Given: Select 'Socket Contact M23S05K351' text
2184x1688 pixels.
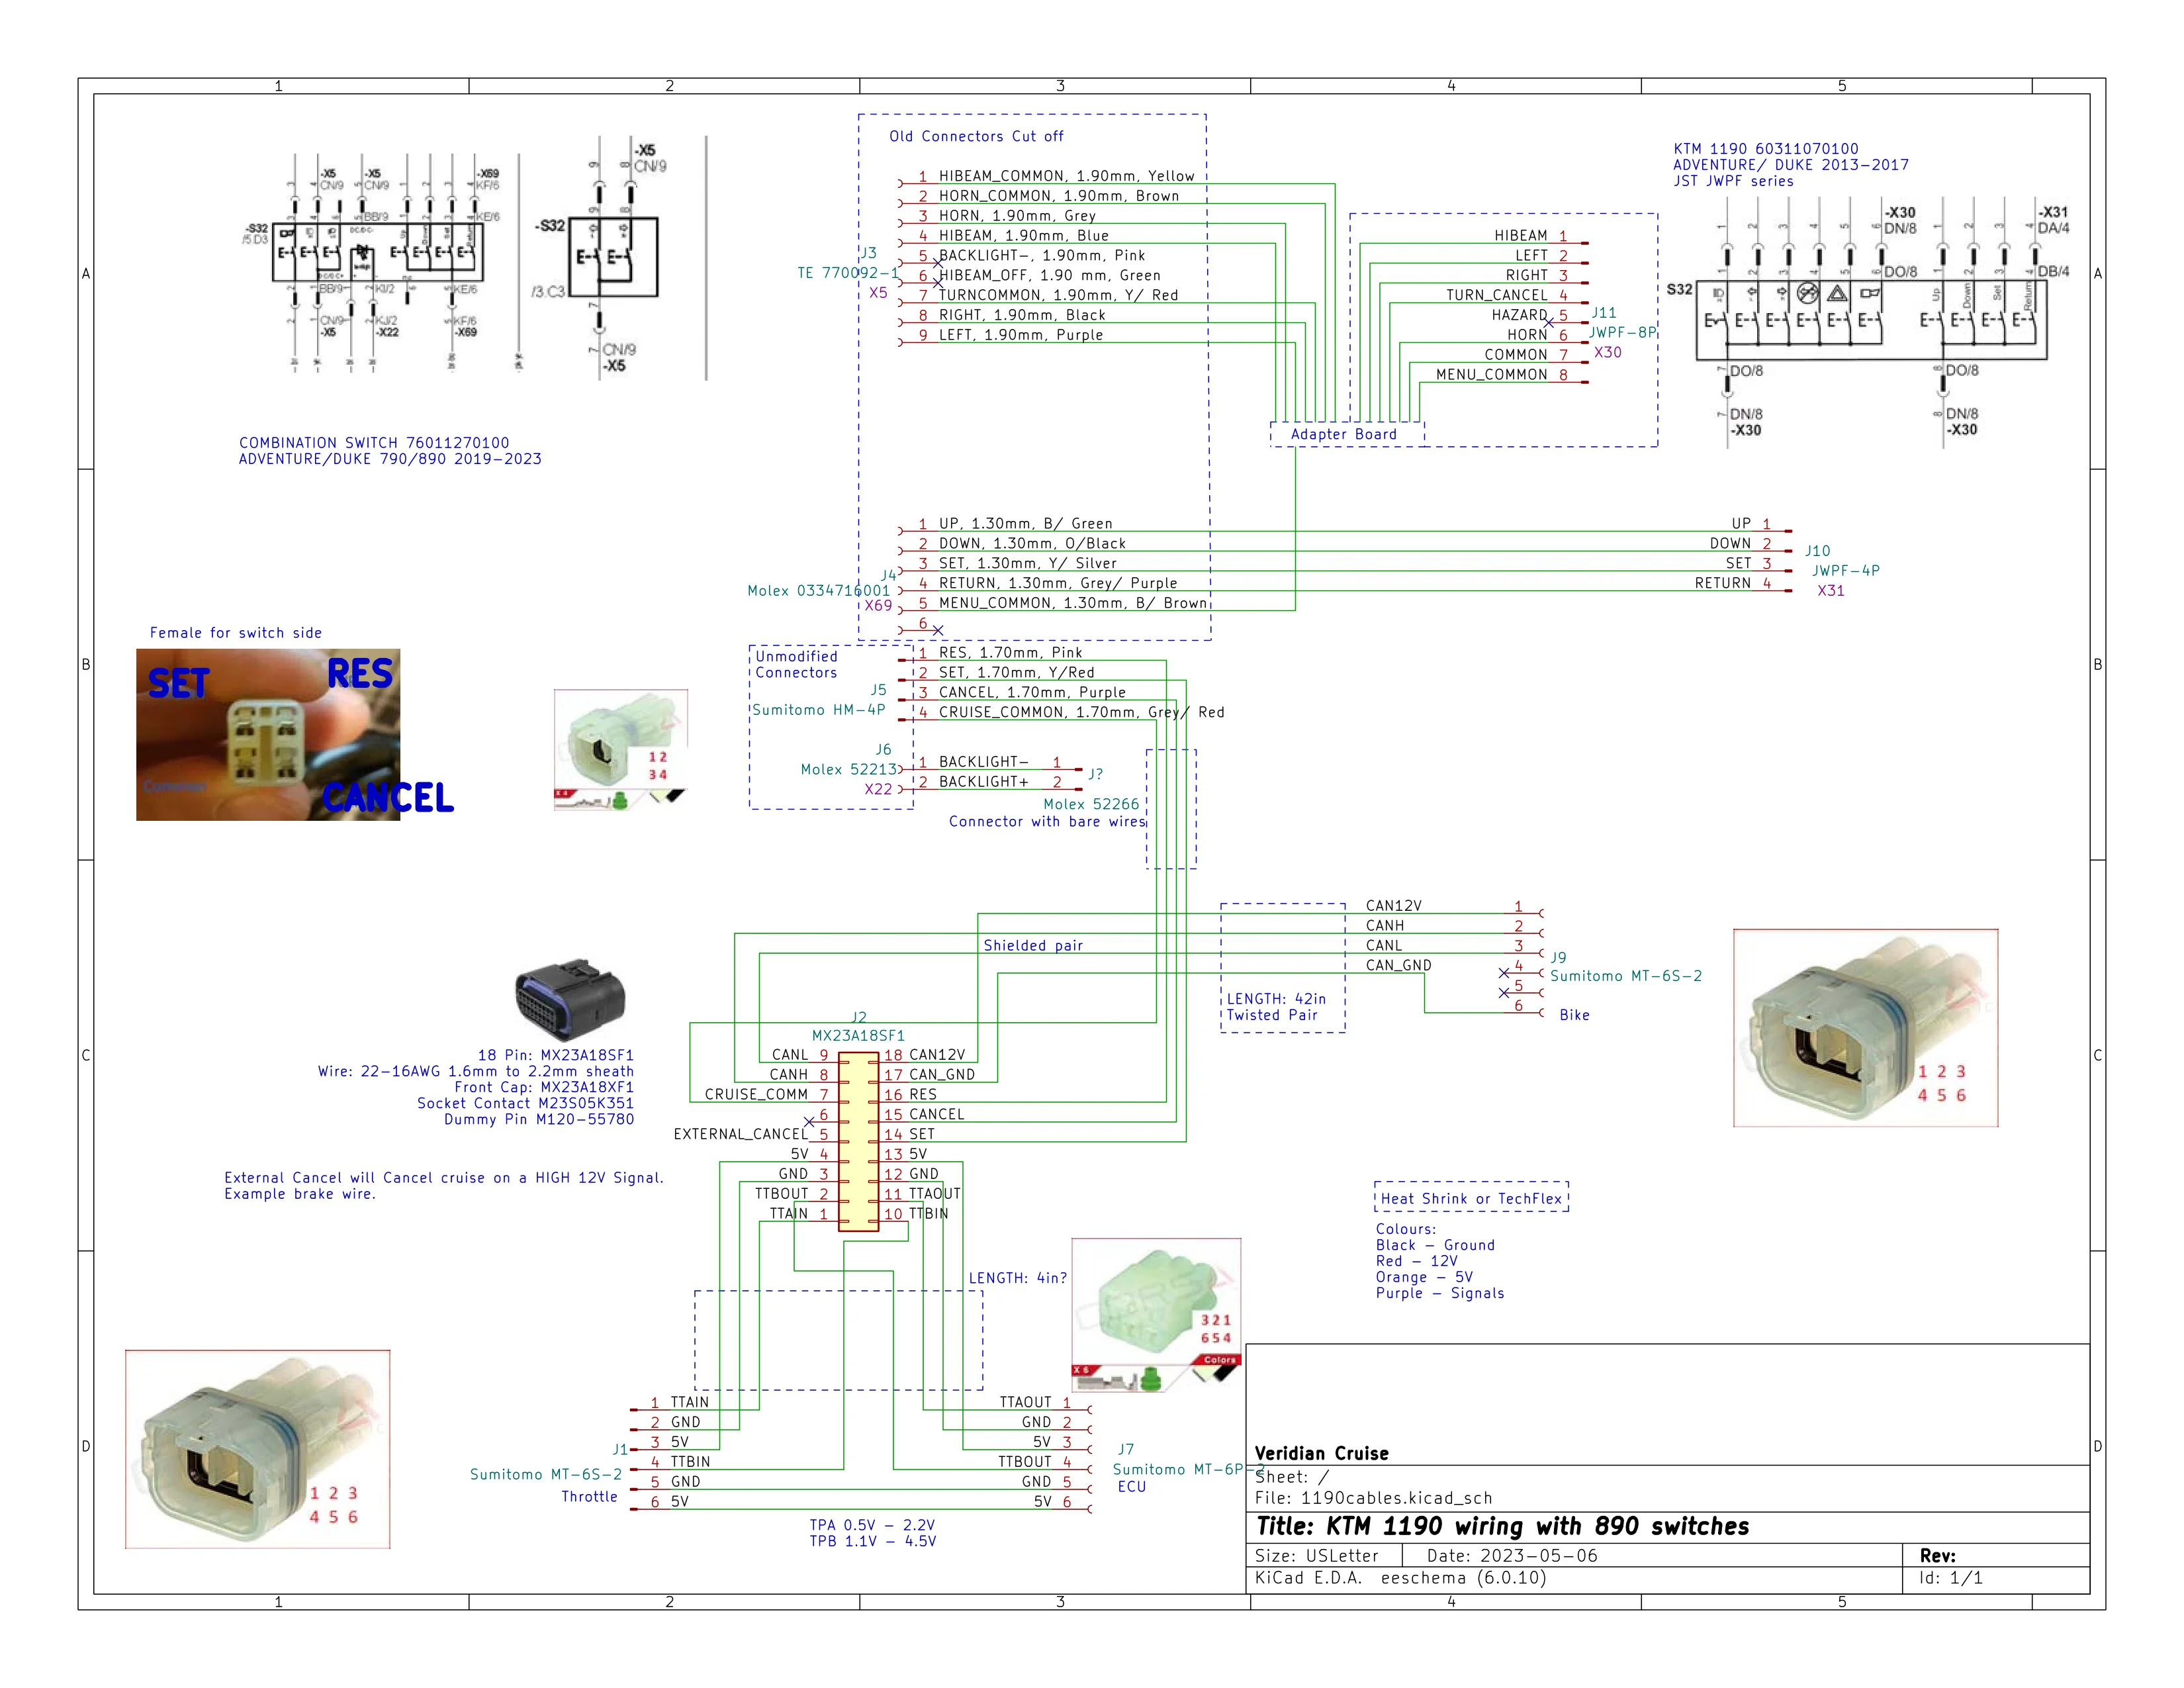Looking at the screenshot, I should (525, 1103).
